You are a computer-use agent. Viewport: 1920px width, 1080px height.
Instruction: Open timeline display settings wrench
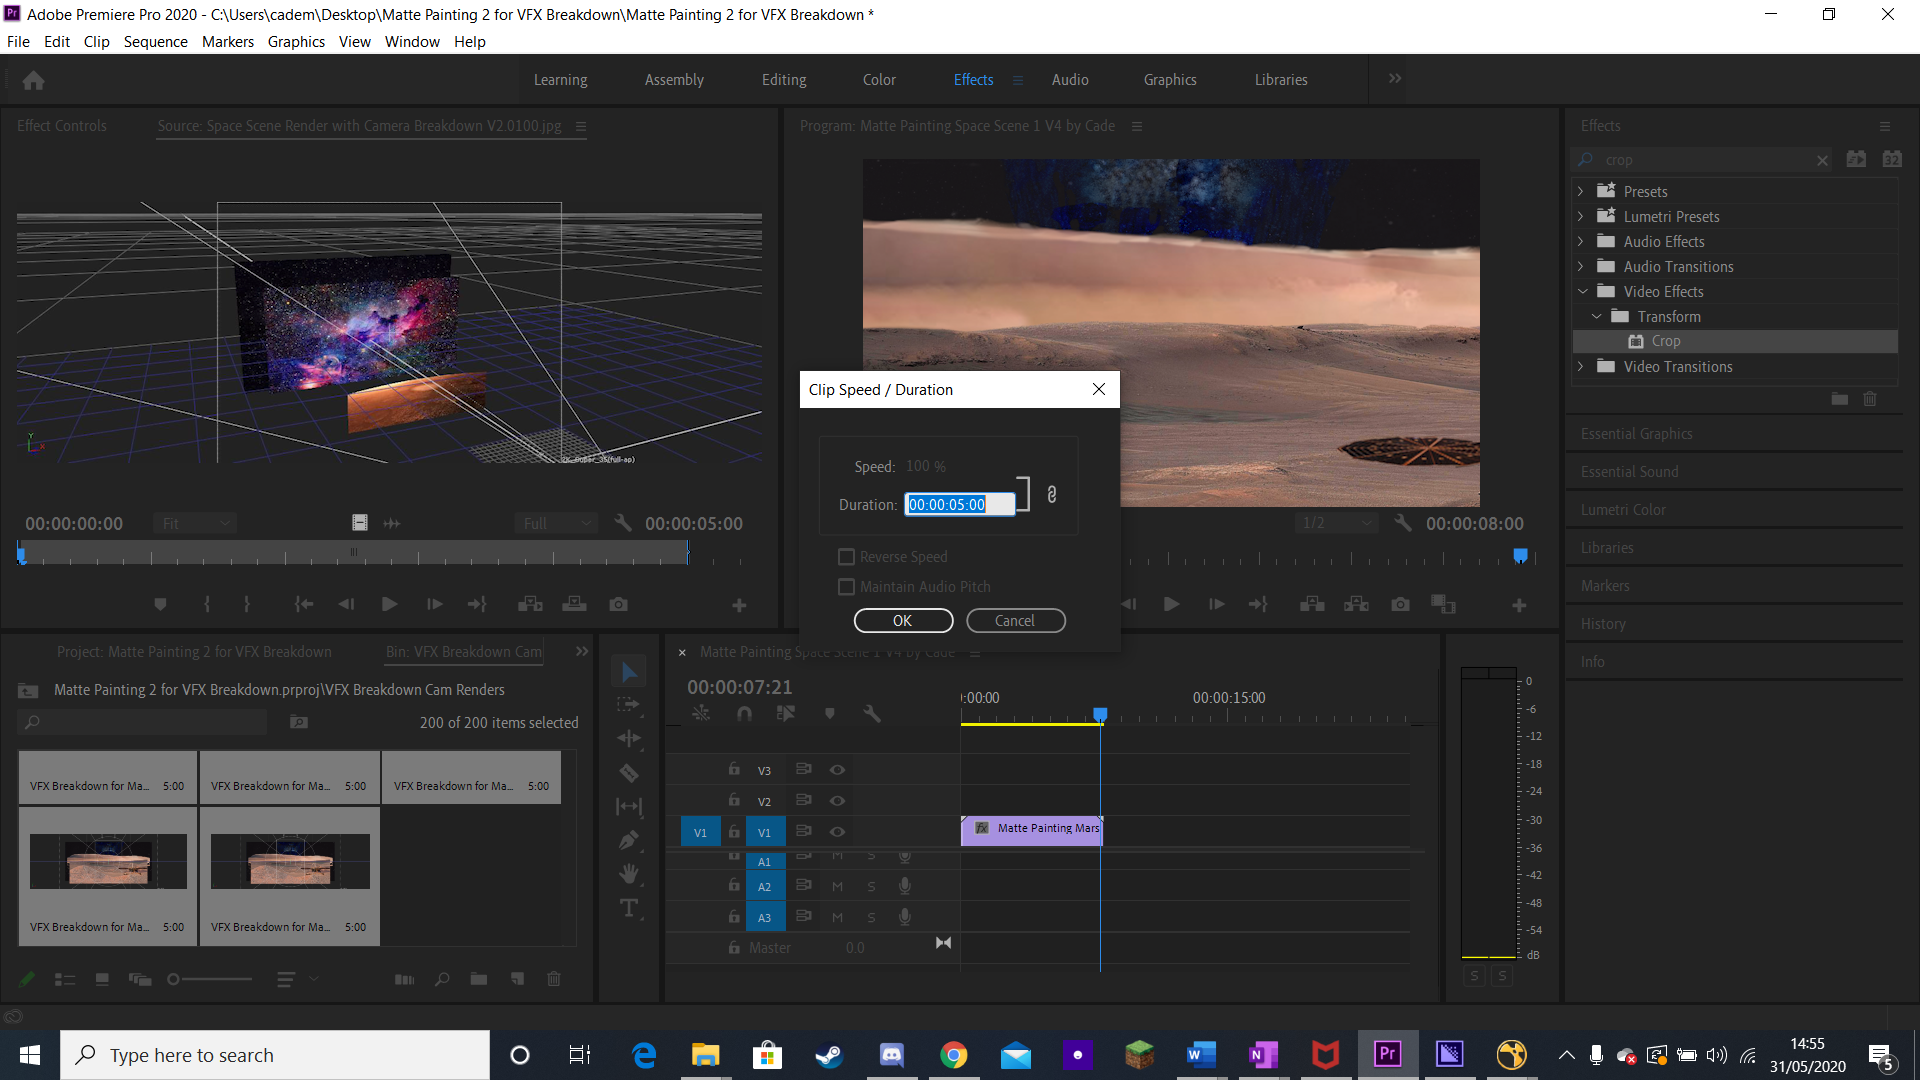pyautogui.click(x=872, y=713)
